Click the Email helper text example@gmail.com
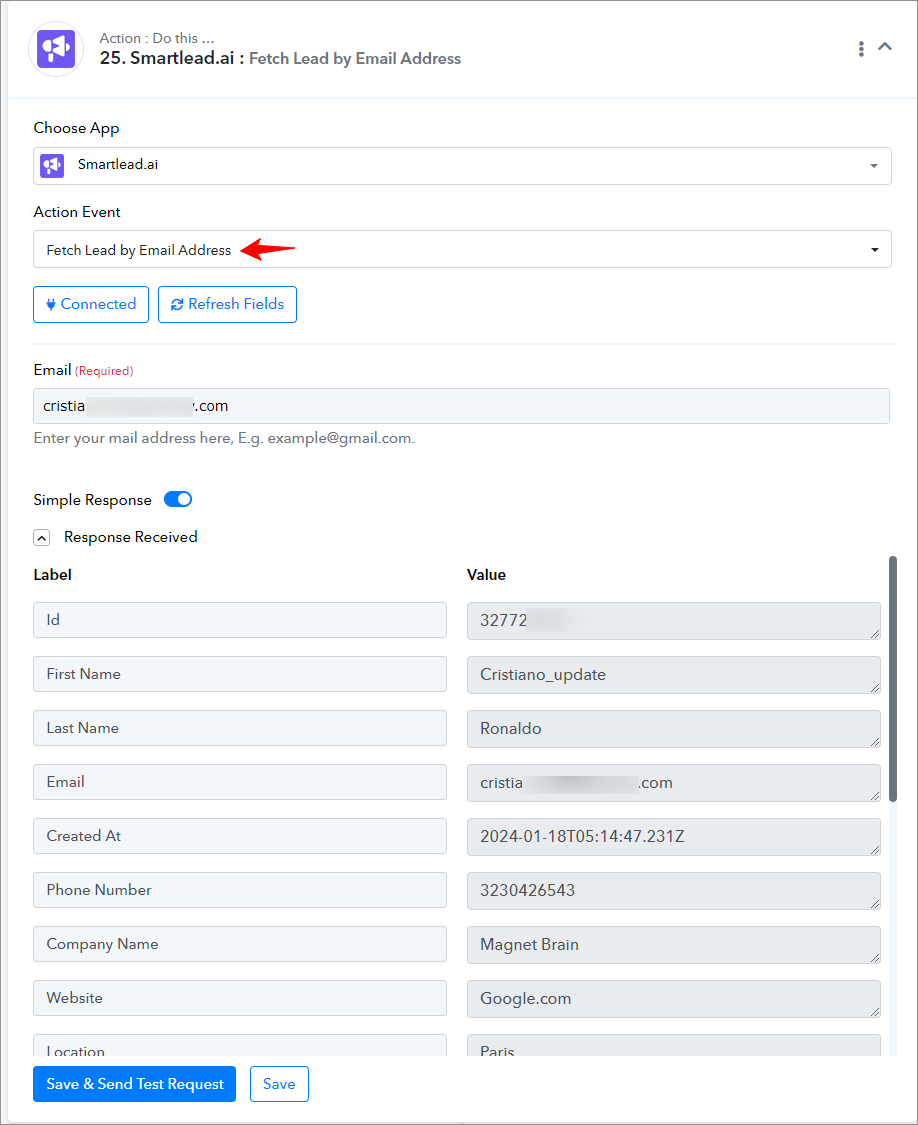Screen dimensions: 918x1125 click(x=339, y=438)
